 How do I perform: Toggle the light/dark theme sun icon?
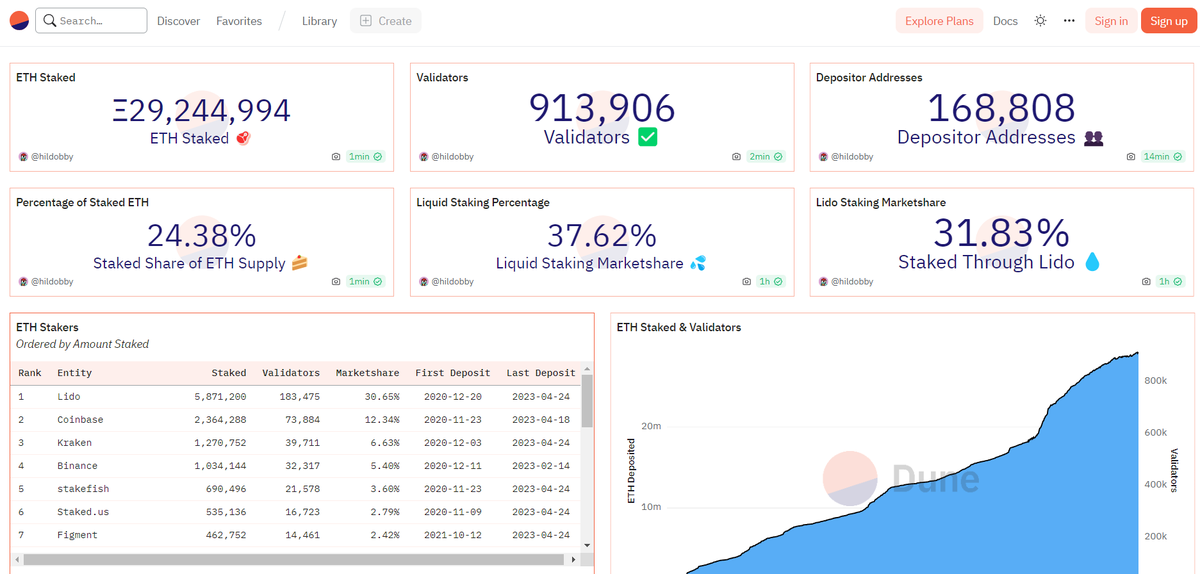click(1040, 20)
